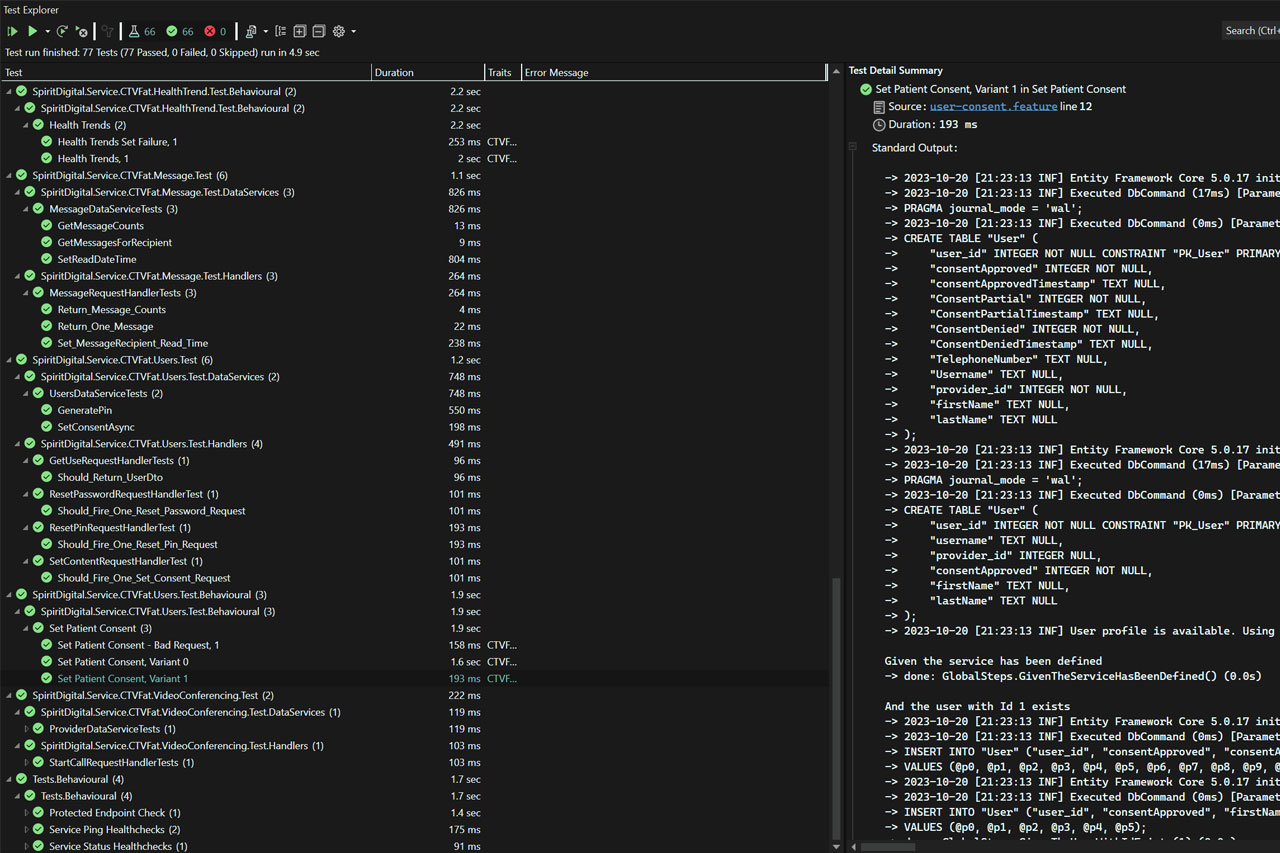The width and height of the screenshot is (1280, 853).
Task: Collapse the Set Patient Consent (3) group
Action: point(28,628)
